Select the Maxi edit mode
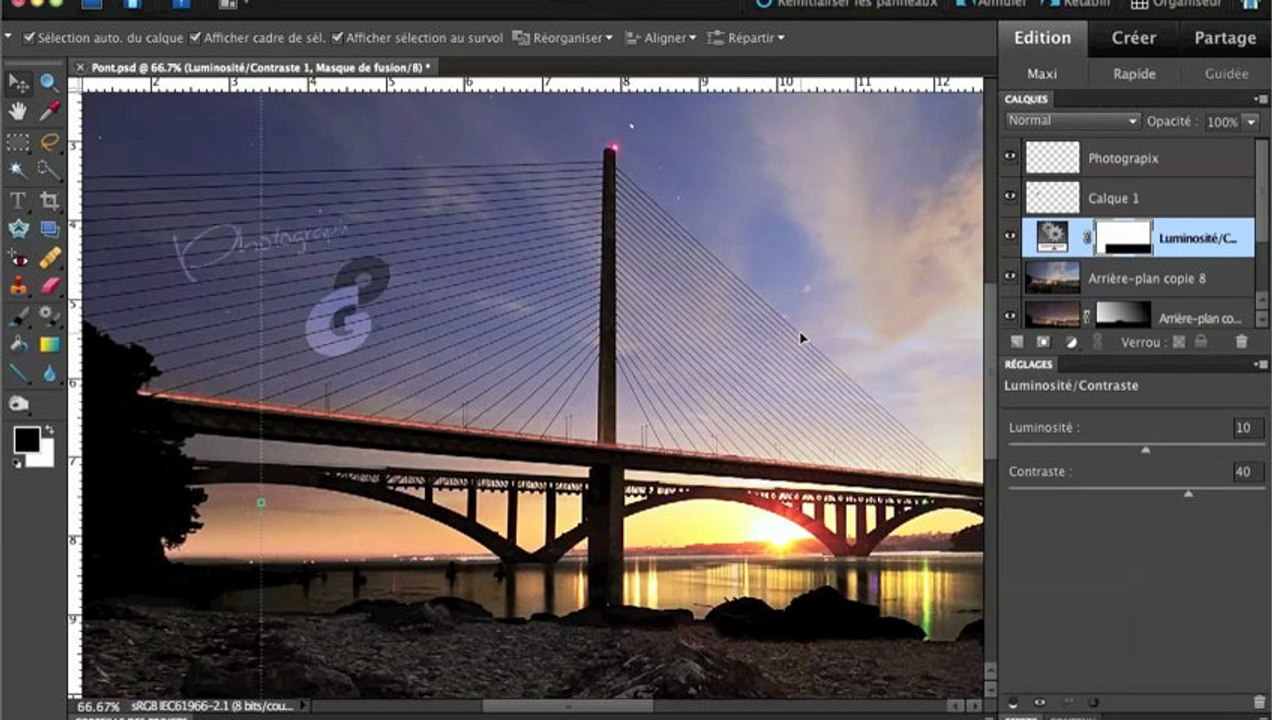Screen dimensions: 1272x720 [1042, 74]
